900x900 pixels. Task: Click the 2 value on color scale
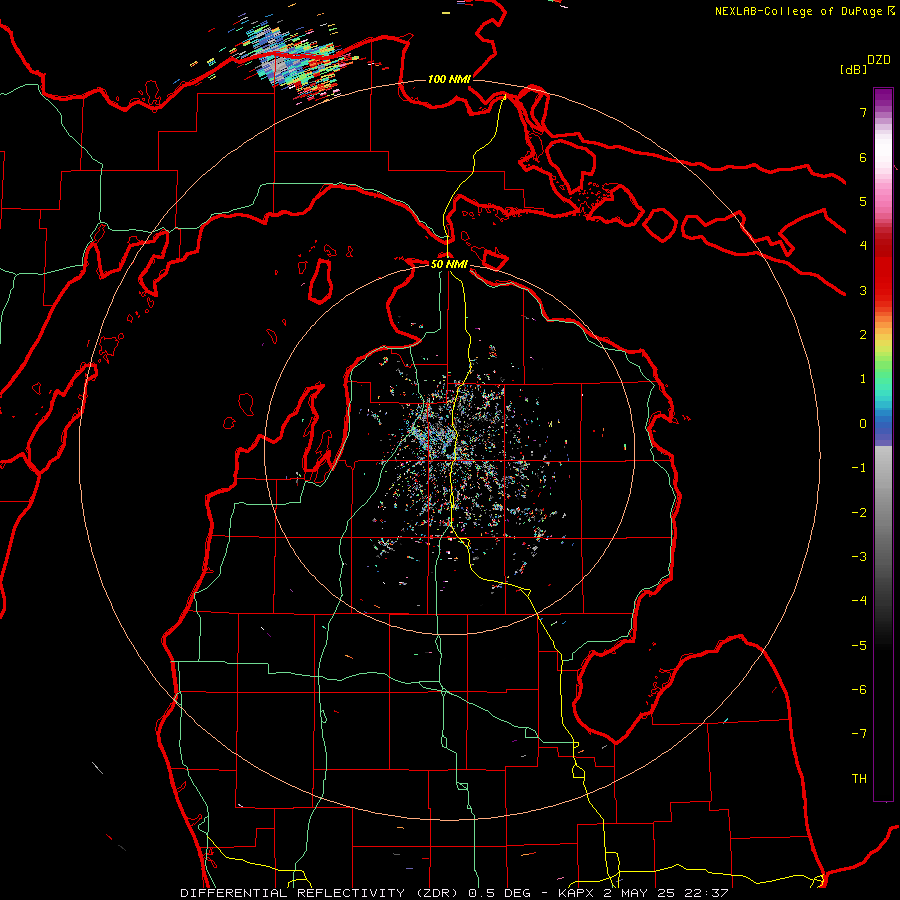tap(863, 335)
